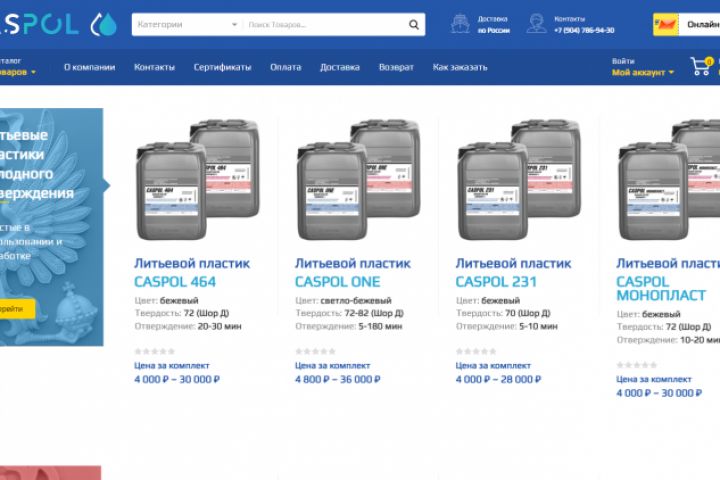Focus the Поиск товаров search field

tap(325, 25)
